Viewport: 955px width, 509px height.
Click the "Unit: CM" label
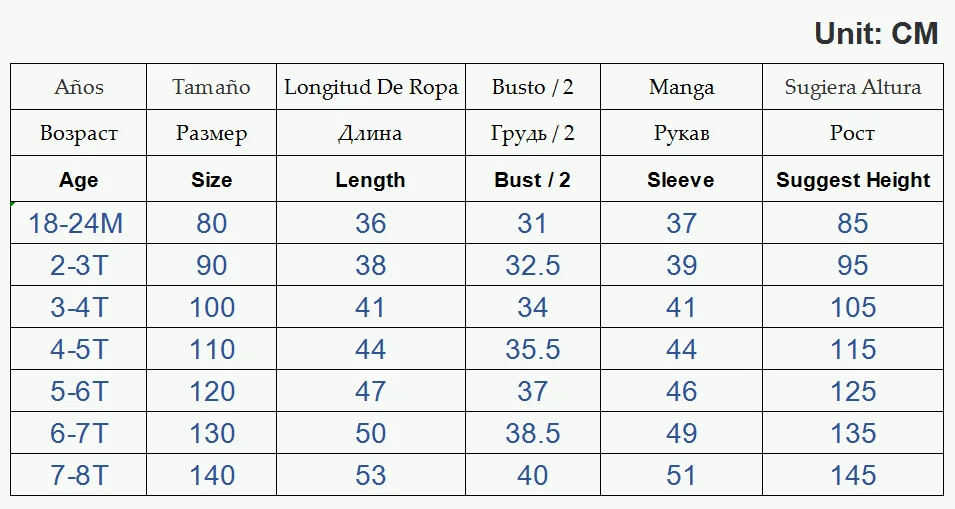[x=876, y=34]
